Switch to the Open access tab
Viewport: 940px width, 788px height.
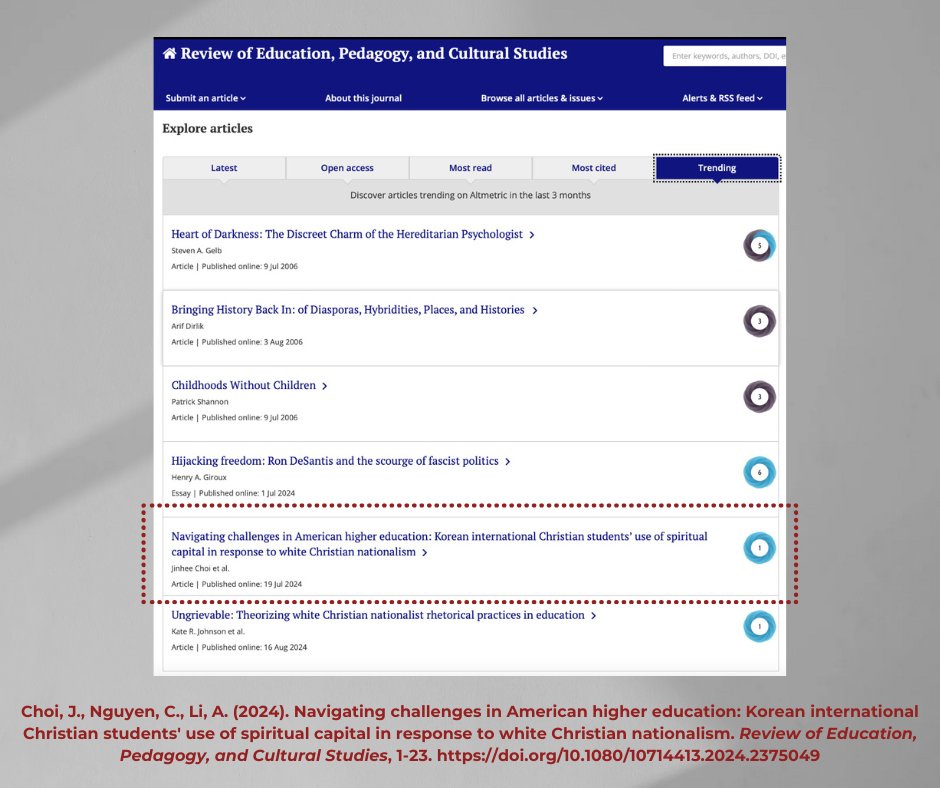(347, 168)
